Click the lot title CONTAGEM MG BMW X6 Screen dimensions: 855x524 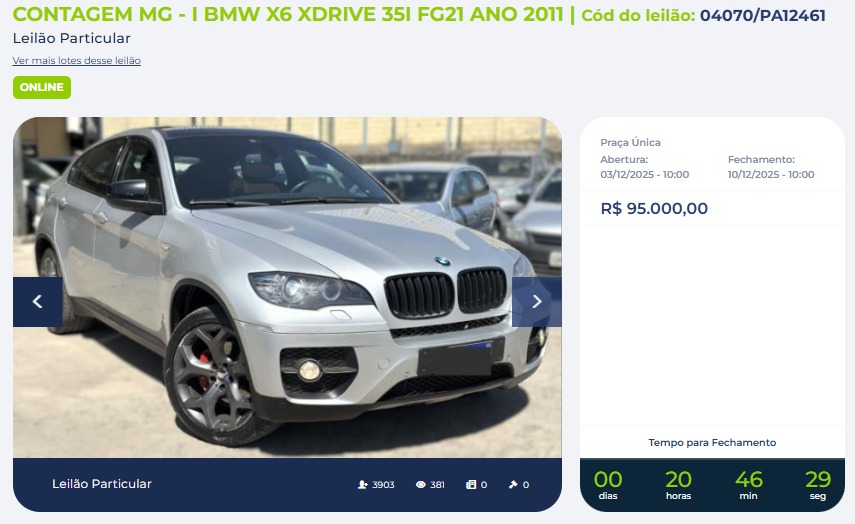pyautogui.click(x=287, y=14)
